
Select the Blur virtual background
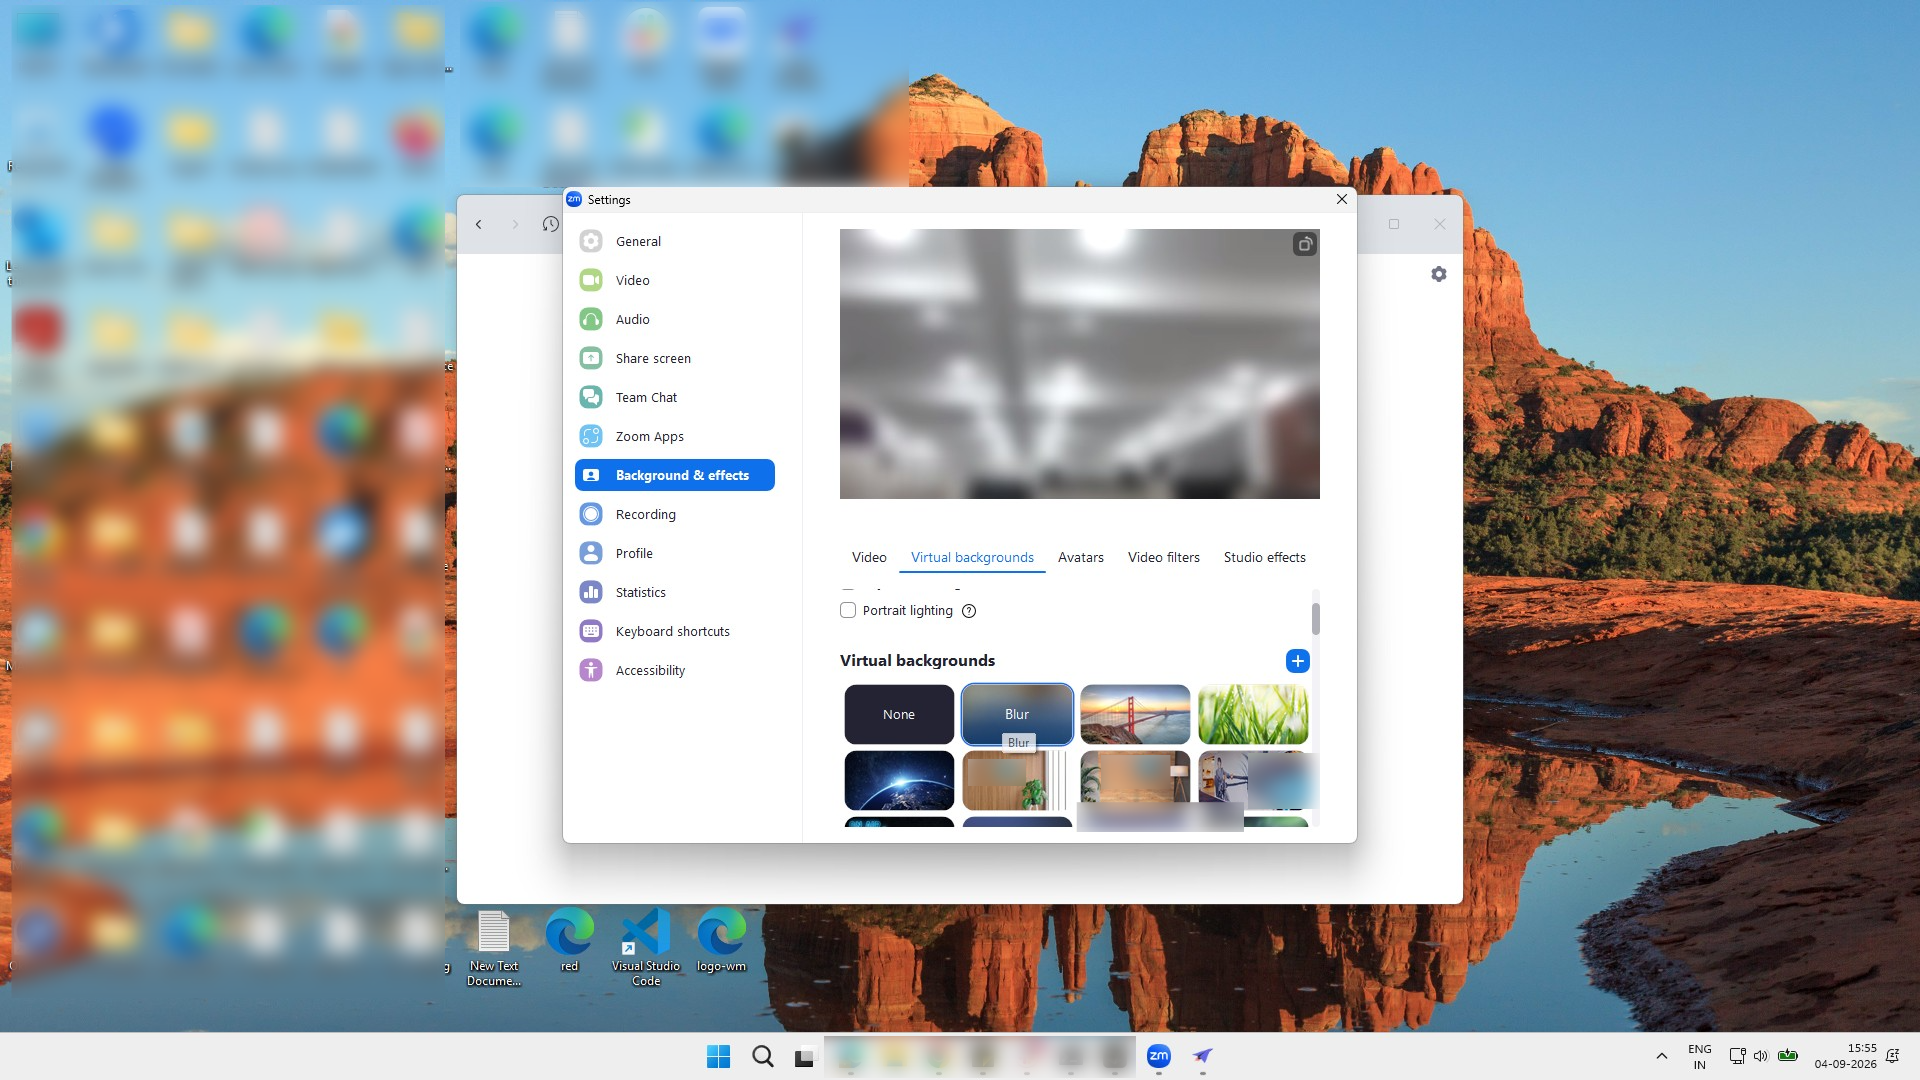point(1017,714)
